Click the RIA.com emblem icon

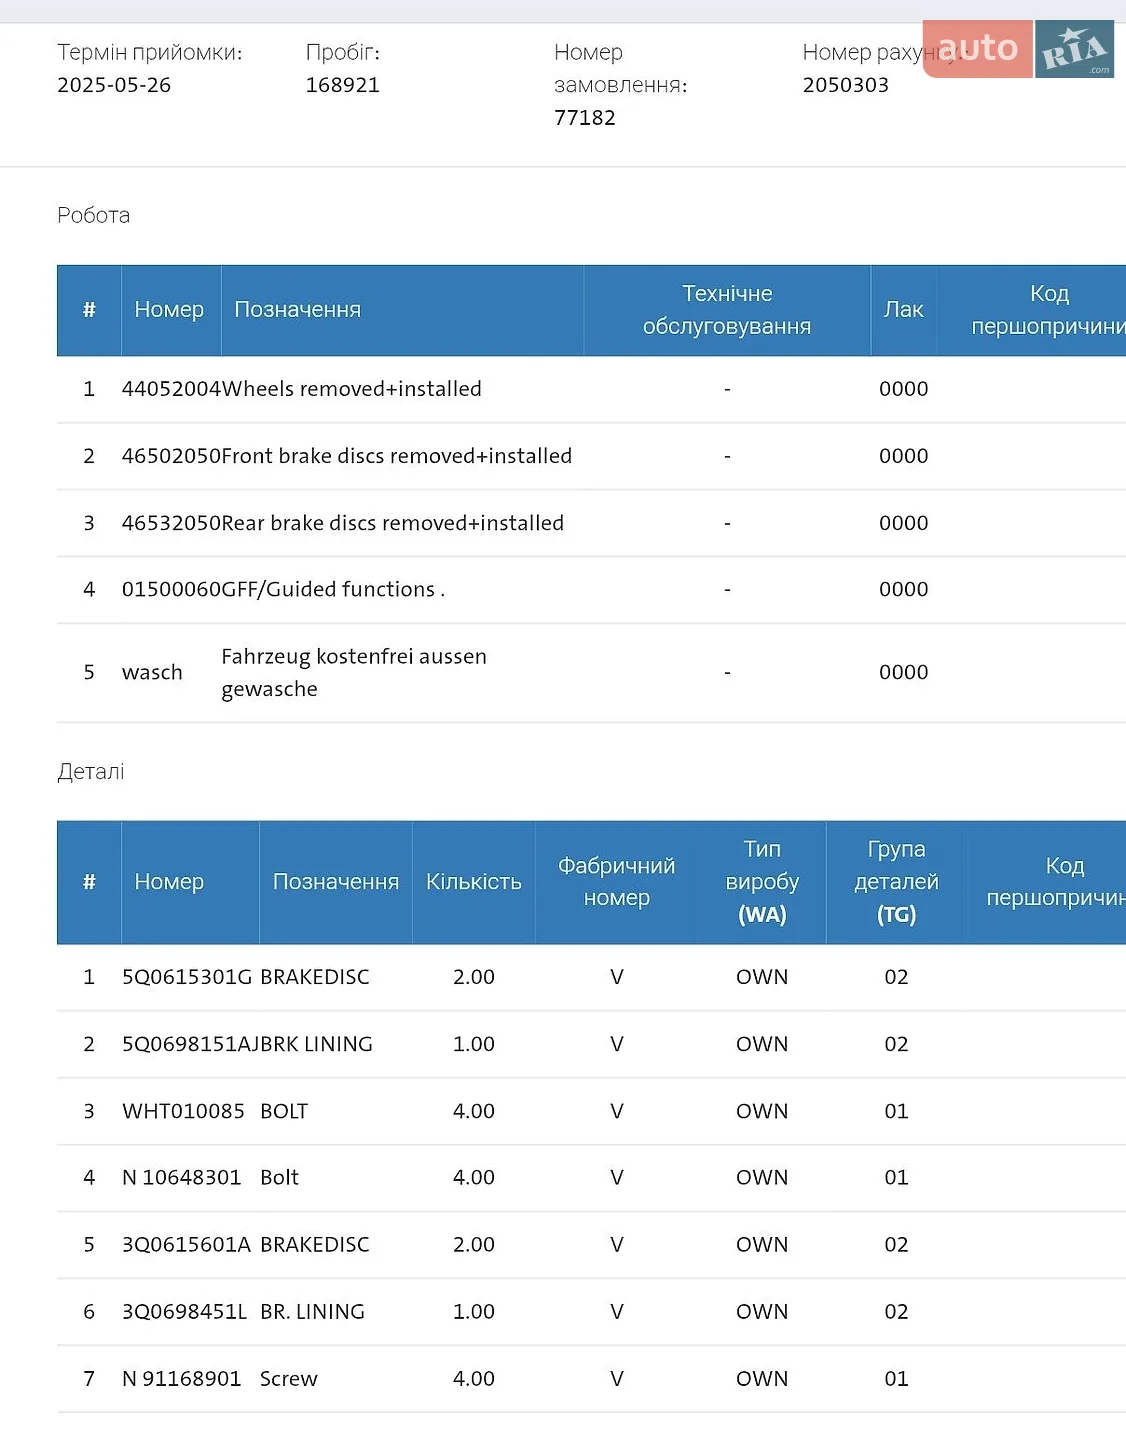pos(1075,49)
